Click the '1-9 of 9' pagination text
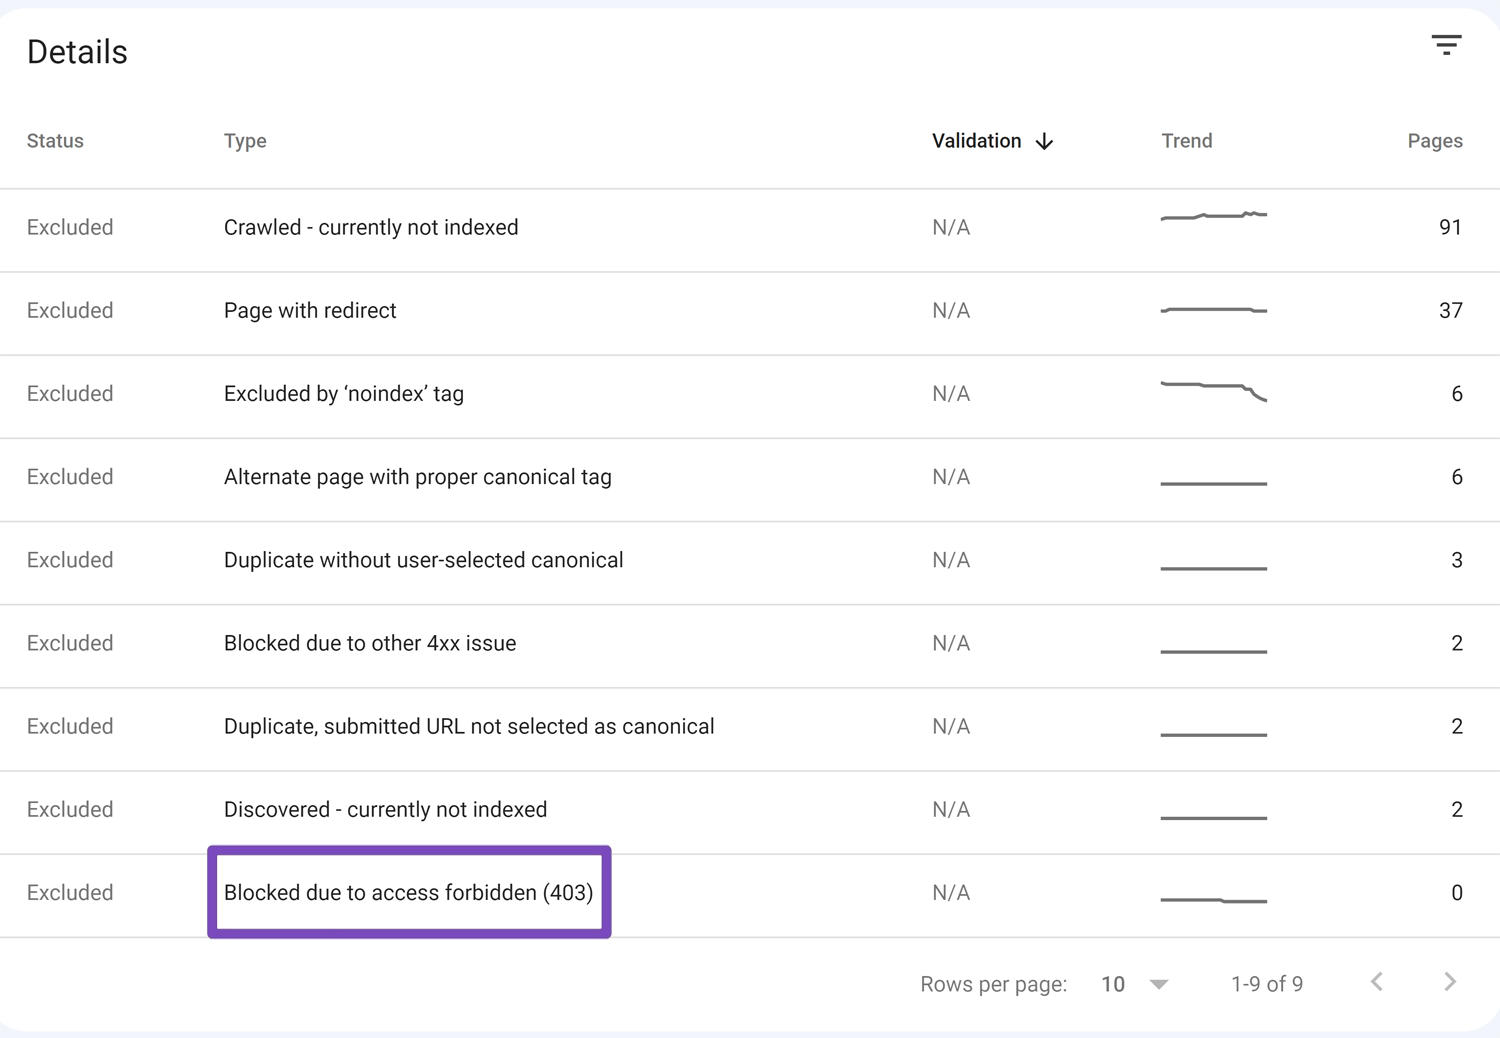 click(1267, 984)
